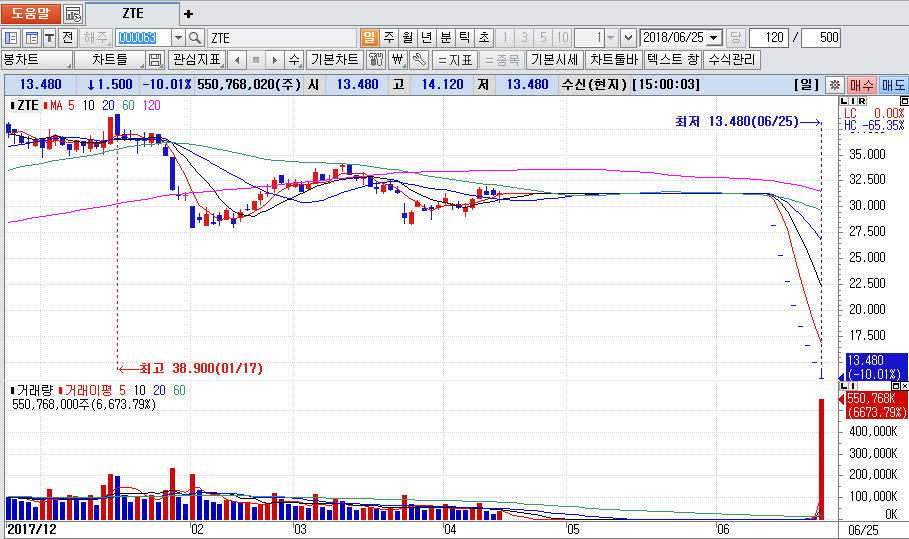909x539 pixels.
Task: Click the tools icon beside 기본차트
Action: [x=376, y=60]
